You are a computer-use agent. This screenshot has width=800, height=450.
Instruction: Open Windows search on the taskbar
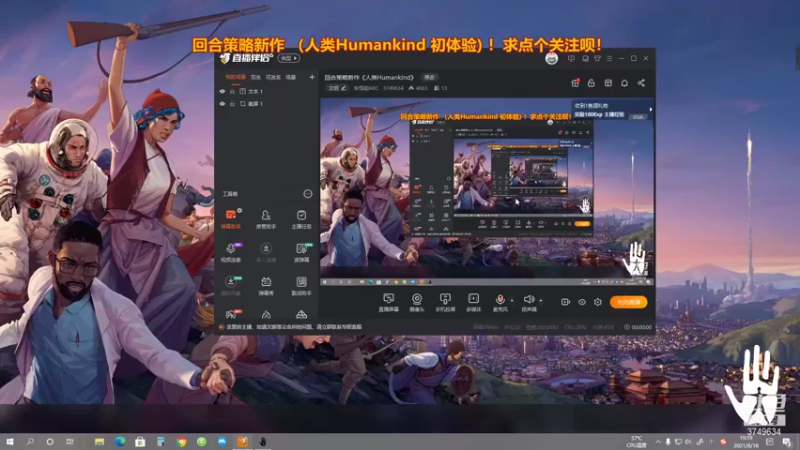[30, 441]
